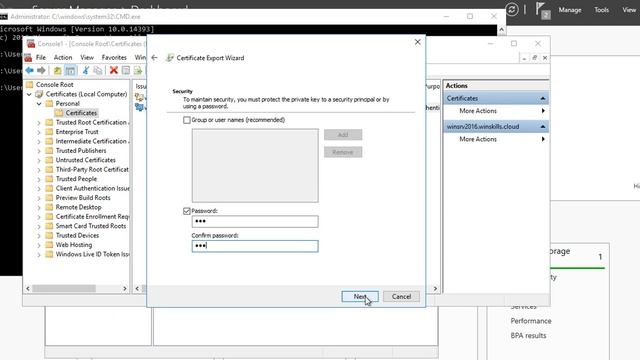Click BPA results in Server Manager

[x=528, y=336]
